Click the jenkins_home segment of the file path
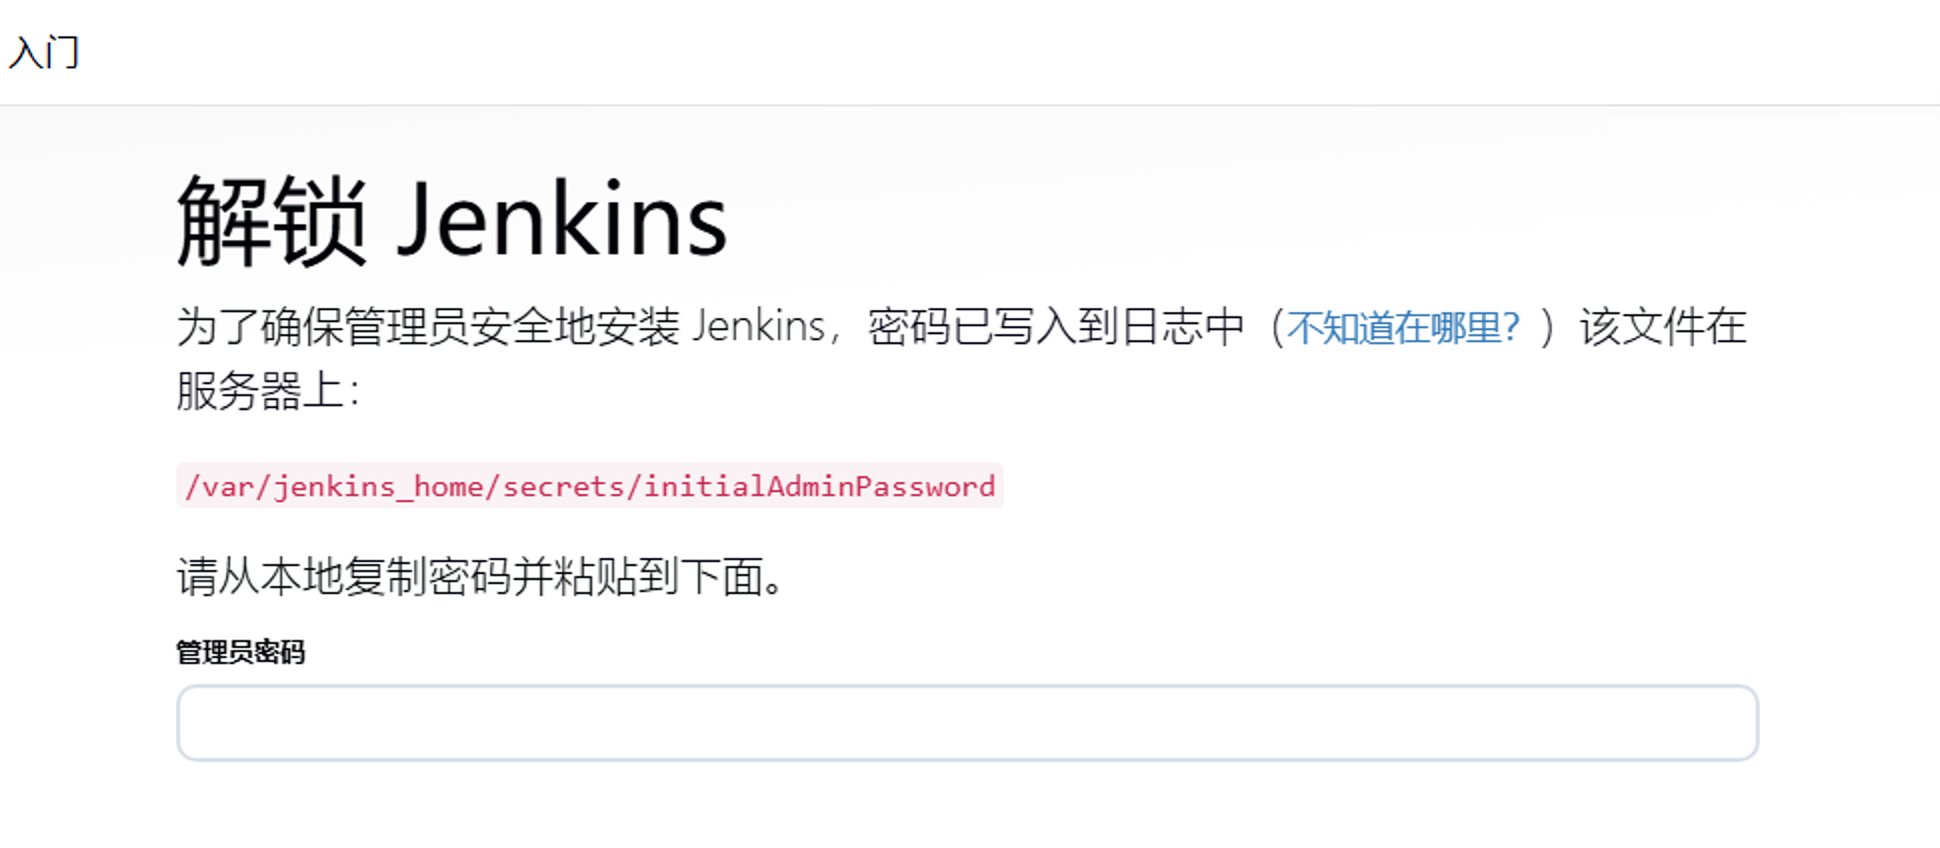Screen dimensions: 1940x848 click(x=379, y=487)
